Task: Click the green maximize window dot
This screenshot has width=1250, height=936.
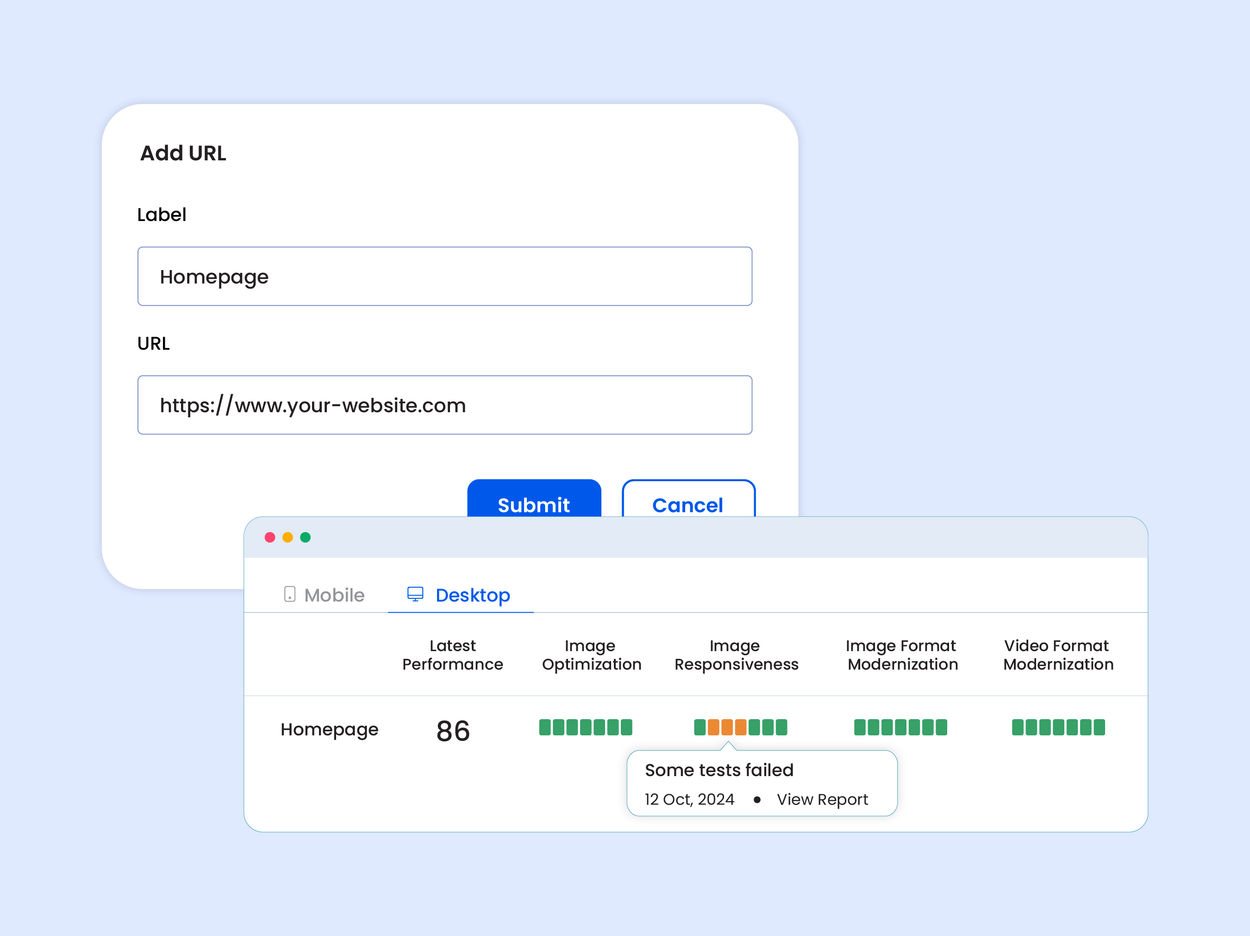Action: [305, 537]
